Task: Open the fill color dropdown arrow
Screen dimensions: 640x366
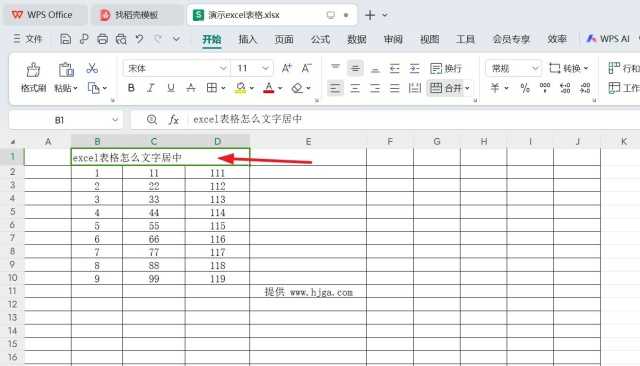Action: coord(252,88)
